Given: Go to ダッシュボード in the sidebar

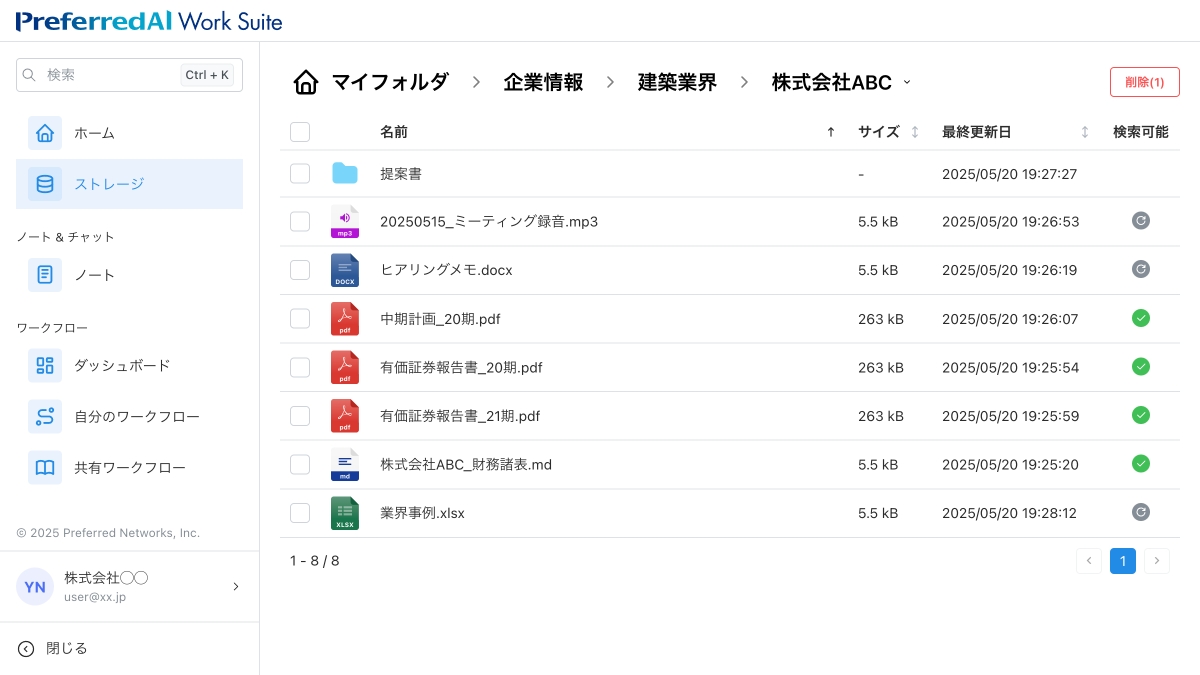Looking at the screenshot, I should tap(121, 366).
